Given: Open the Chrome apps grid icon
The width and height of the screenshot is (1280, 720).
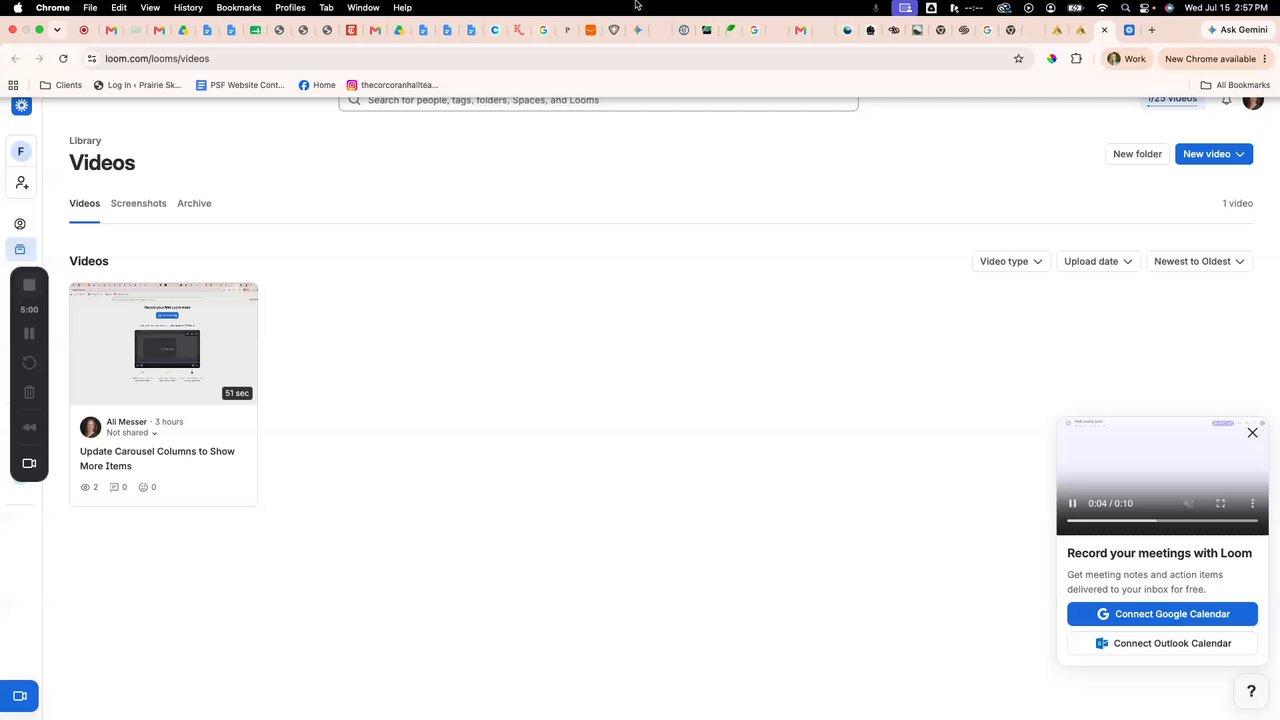Looking at the screenshot, I should [x=14, y=85].
